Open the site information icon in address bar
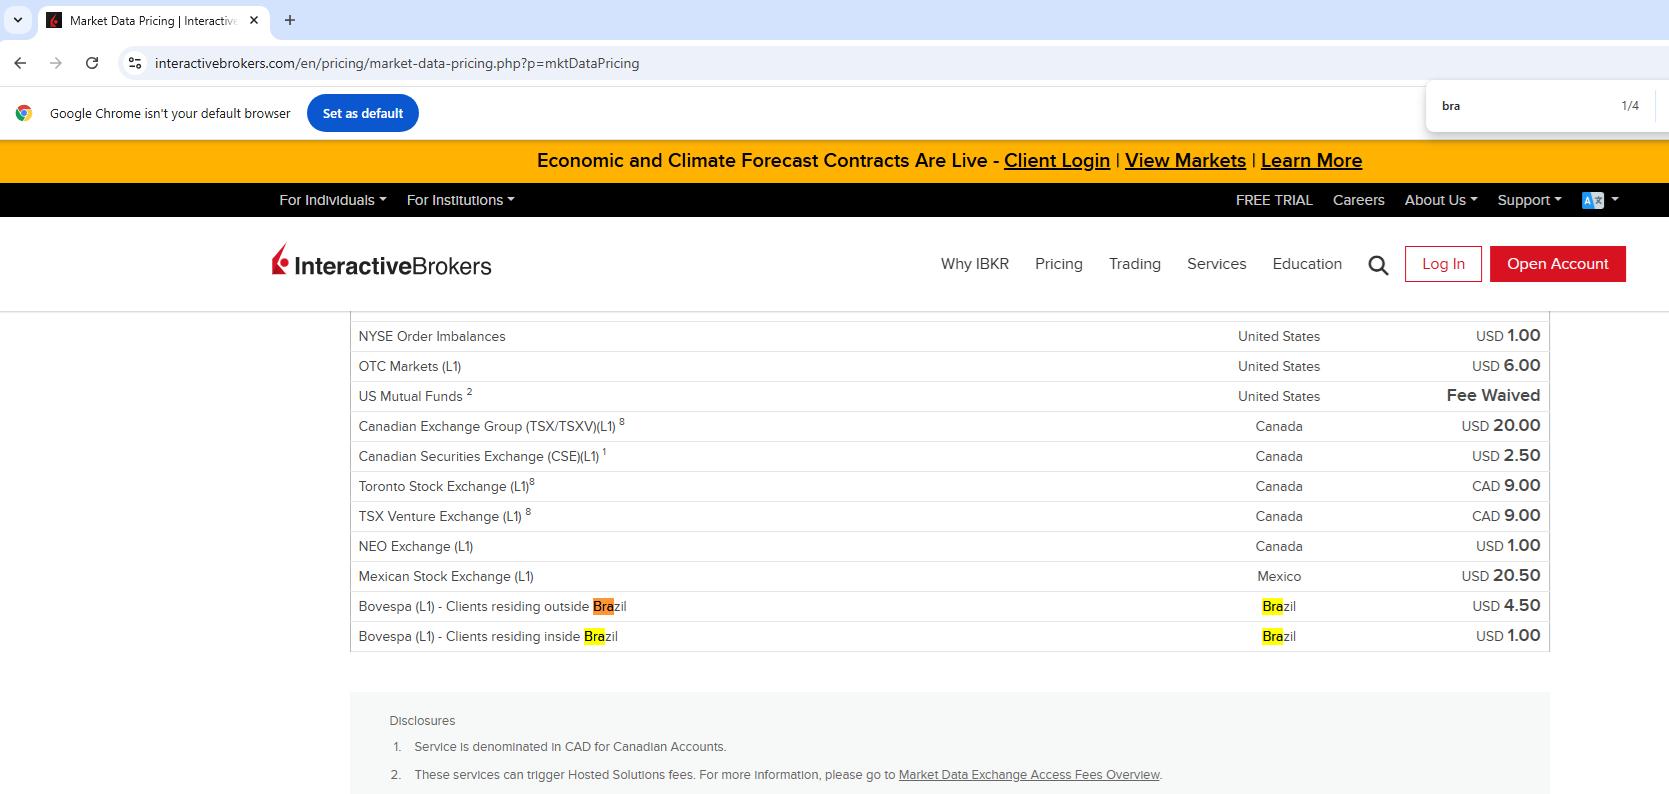Screen dimensions: 1669x794 pyautogui.click(x=135, y=63)
